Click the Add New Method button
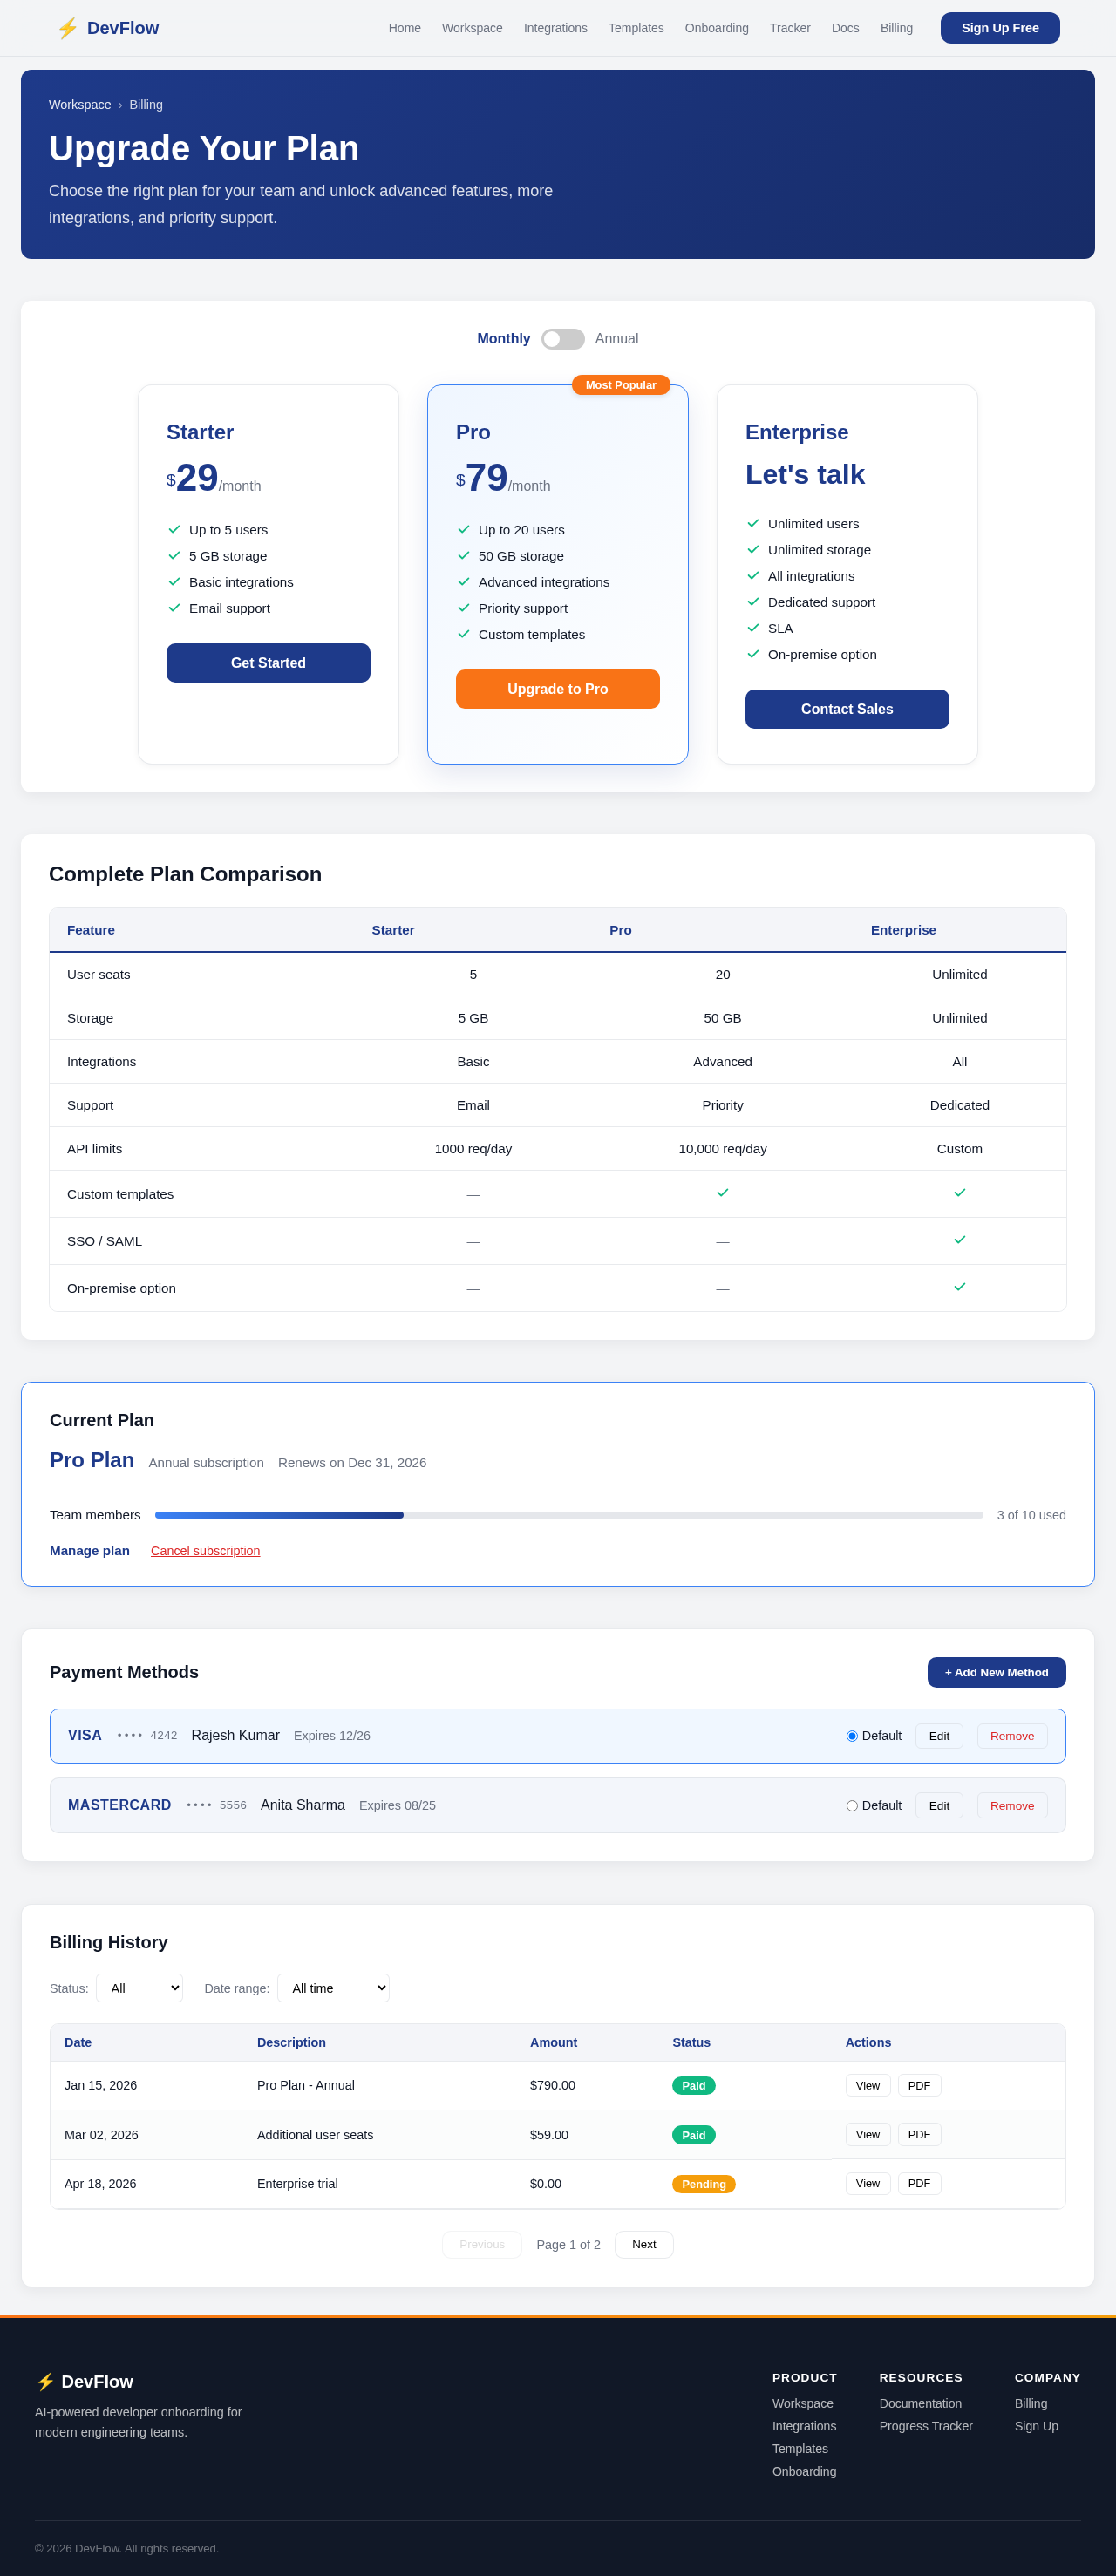This screenshot has width=1116, height=2576. 996,1672
